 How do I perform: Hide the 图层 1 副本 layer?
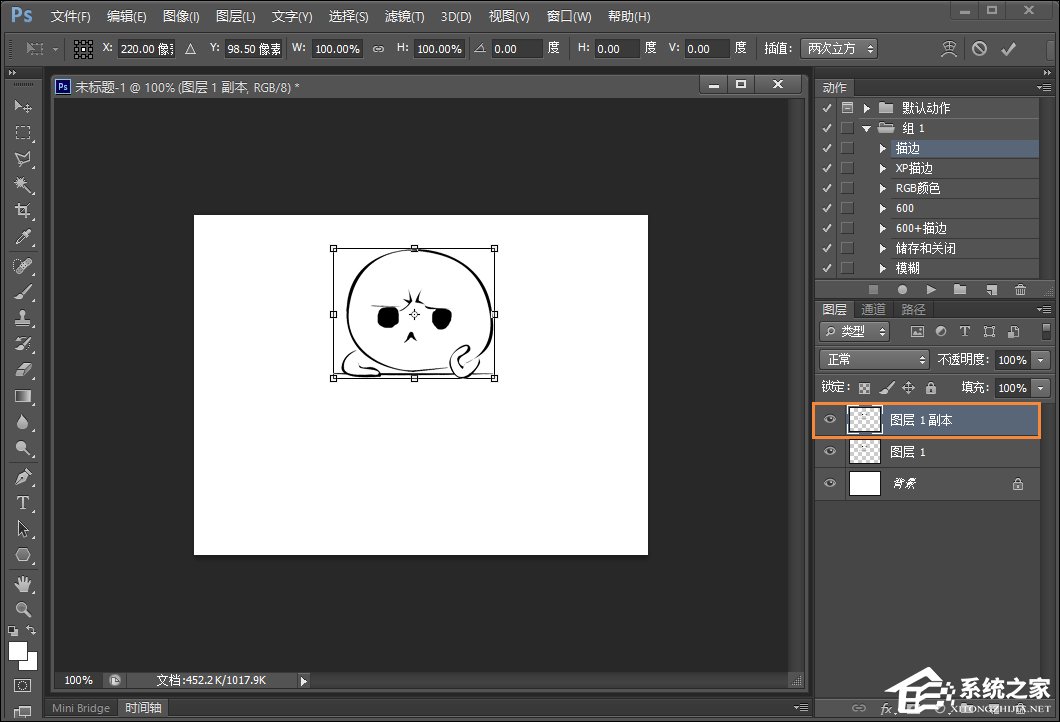(x=829, y=420)
